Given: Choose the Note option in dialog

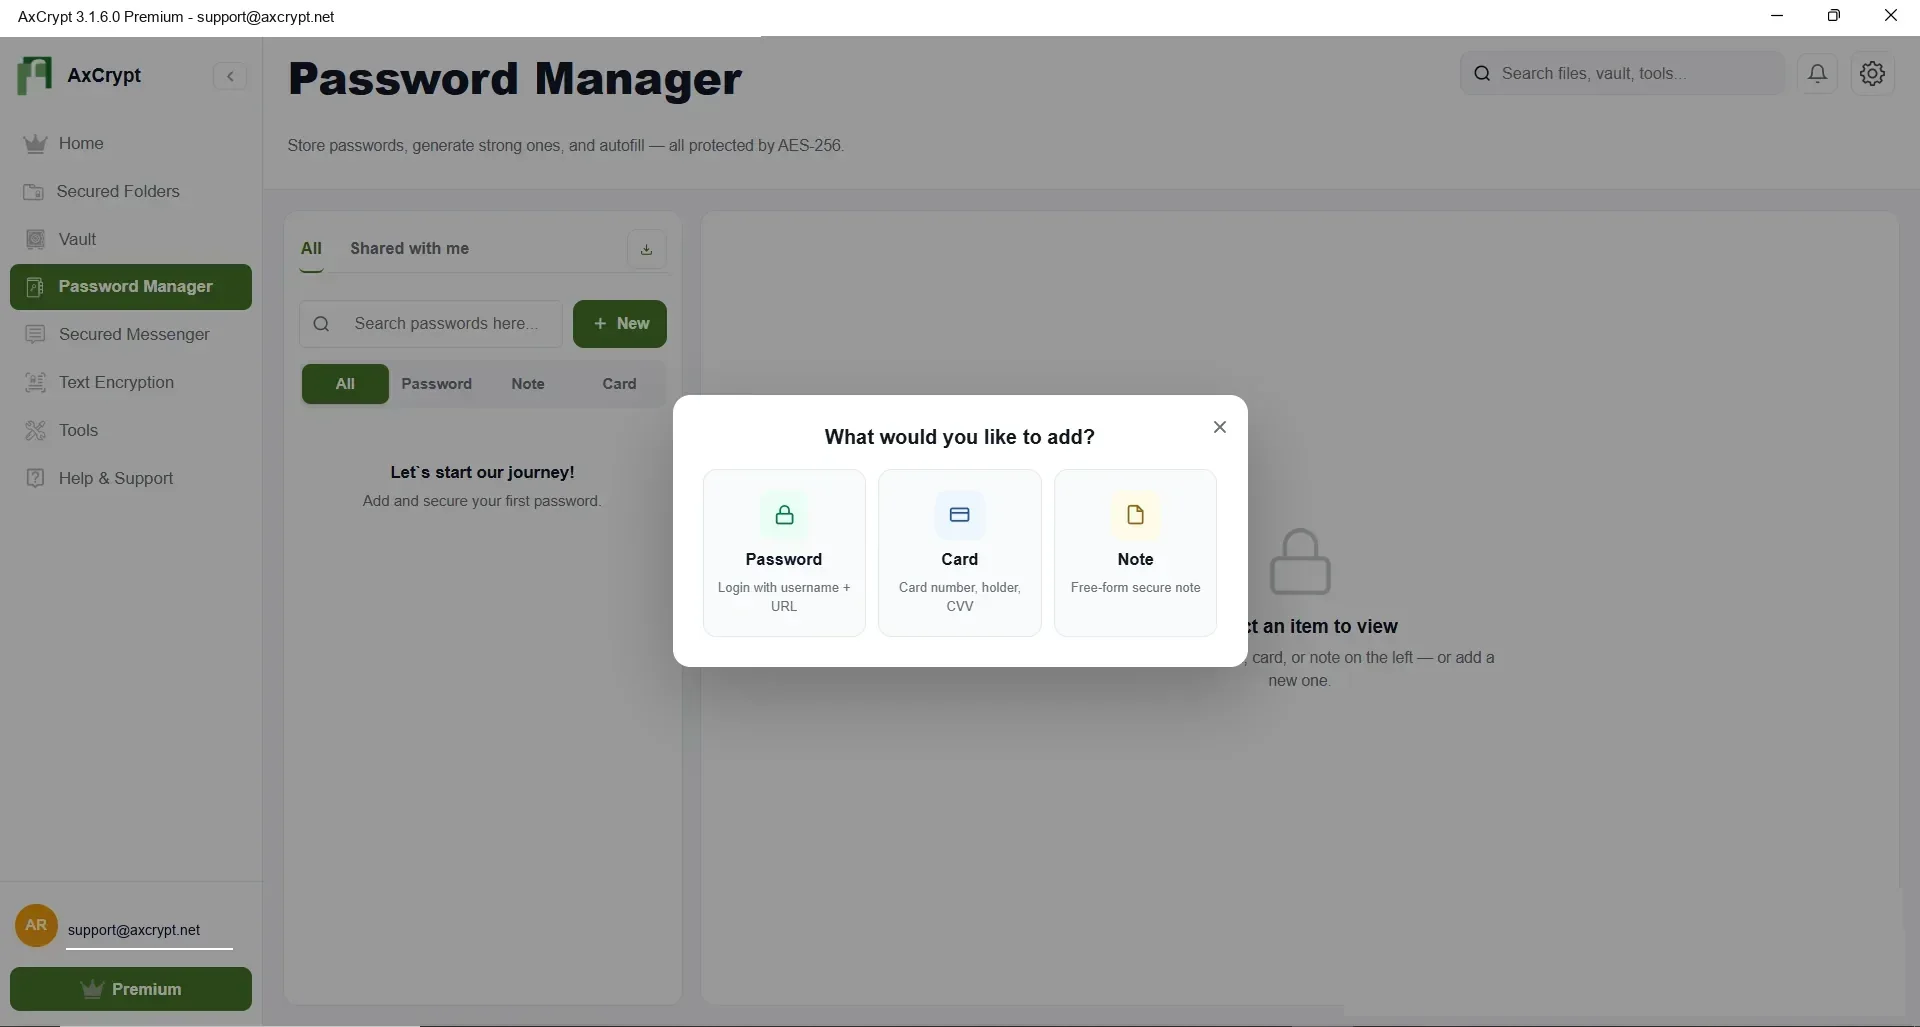Looking at the screenshot, I should (x=1136, y=553).
